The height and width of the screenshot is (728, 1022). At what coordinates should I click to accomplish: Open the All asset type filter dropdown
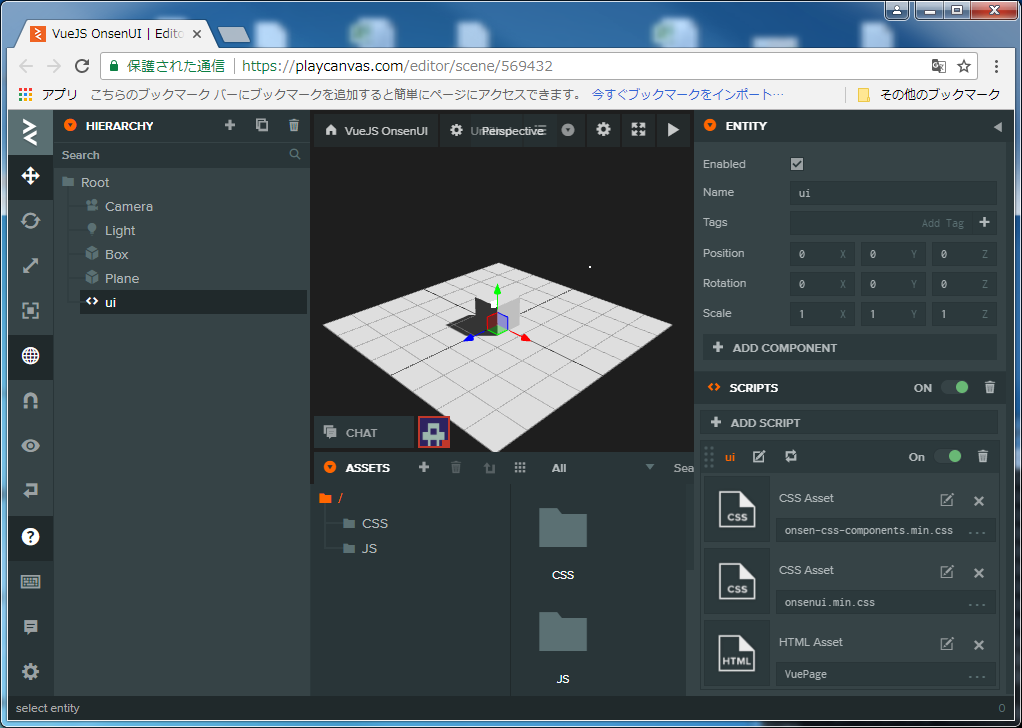[x=601, y=468]
